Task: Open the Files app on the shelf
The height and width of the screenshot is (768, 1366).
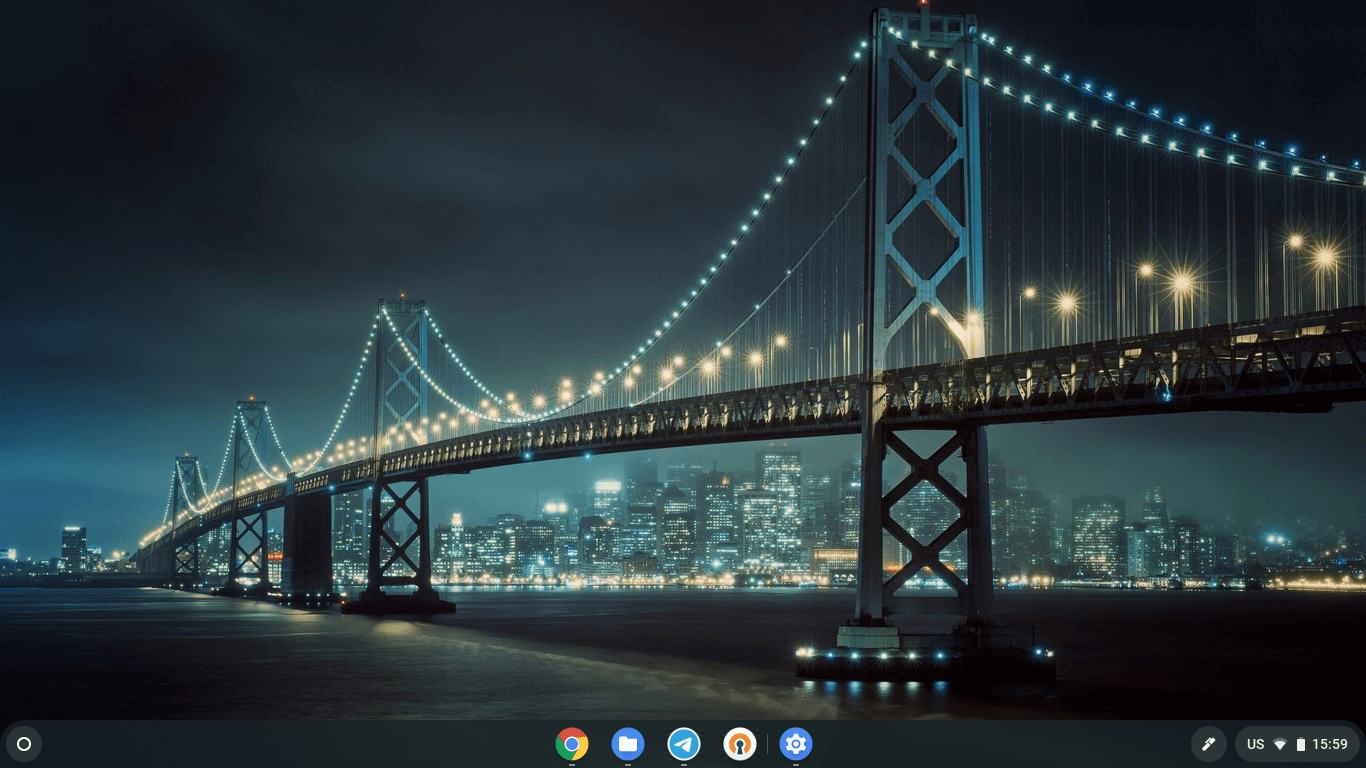Action: tap(628, 744)
